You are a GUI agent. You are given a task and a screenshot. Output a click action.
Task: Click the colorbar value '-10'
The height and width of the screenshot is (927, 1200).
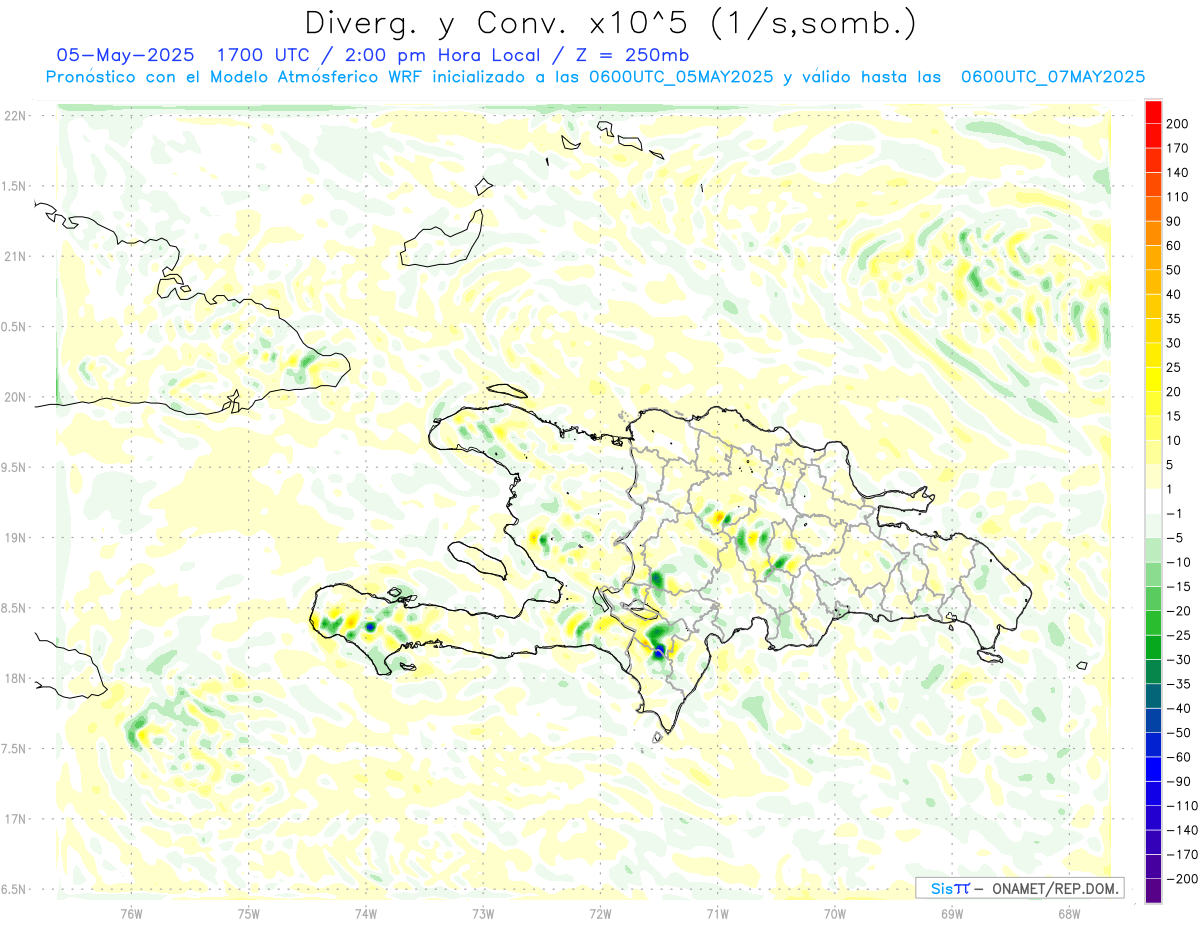click(1181, 562)
